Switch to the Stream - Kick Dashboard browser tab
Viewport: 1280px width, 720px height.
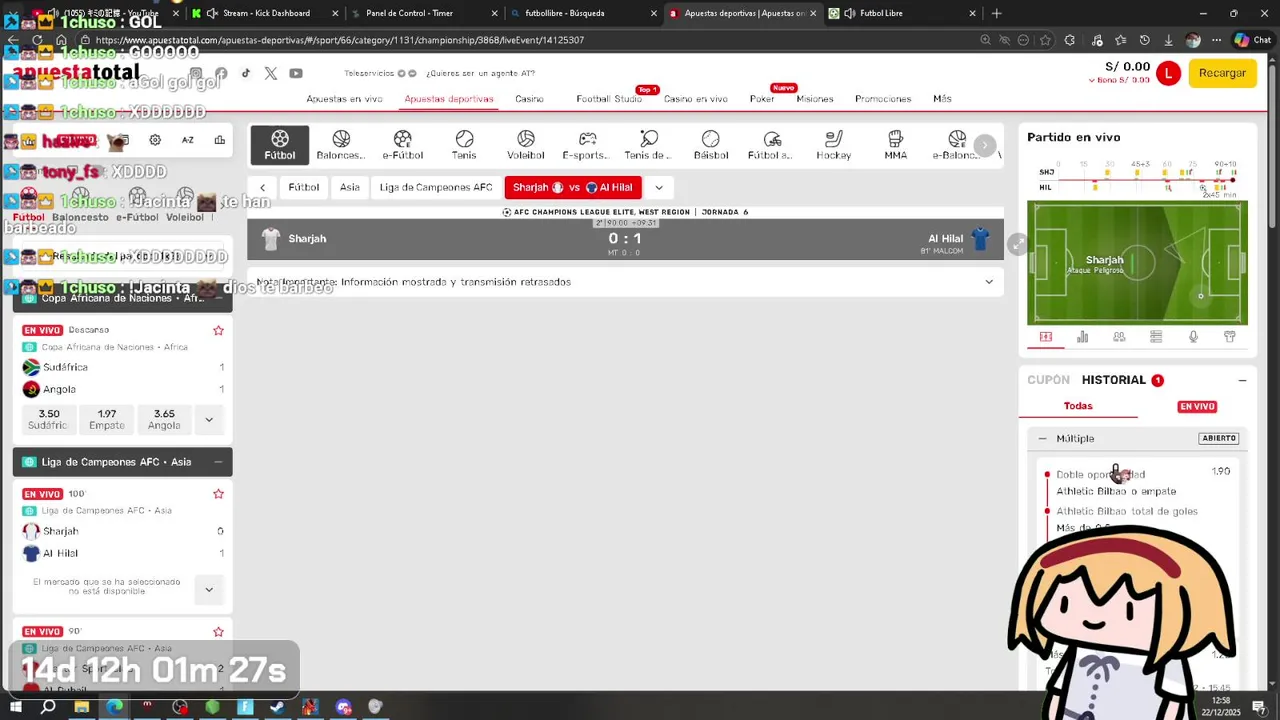tap(266, 13)
